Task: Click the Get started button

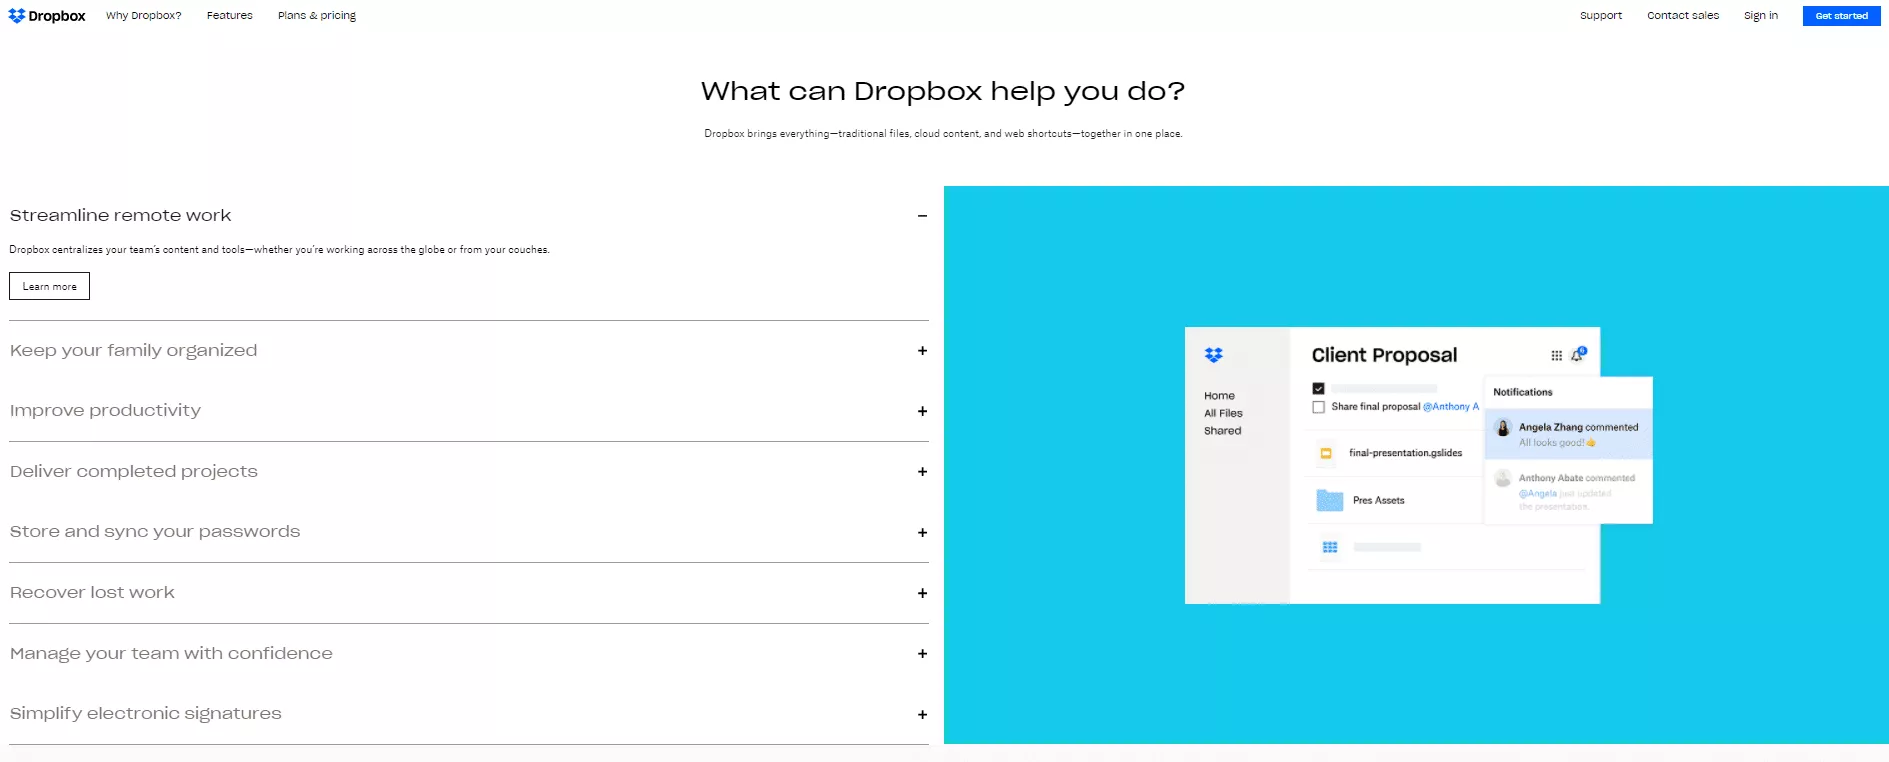Action: click(x=1842, y=16)
